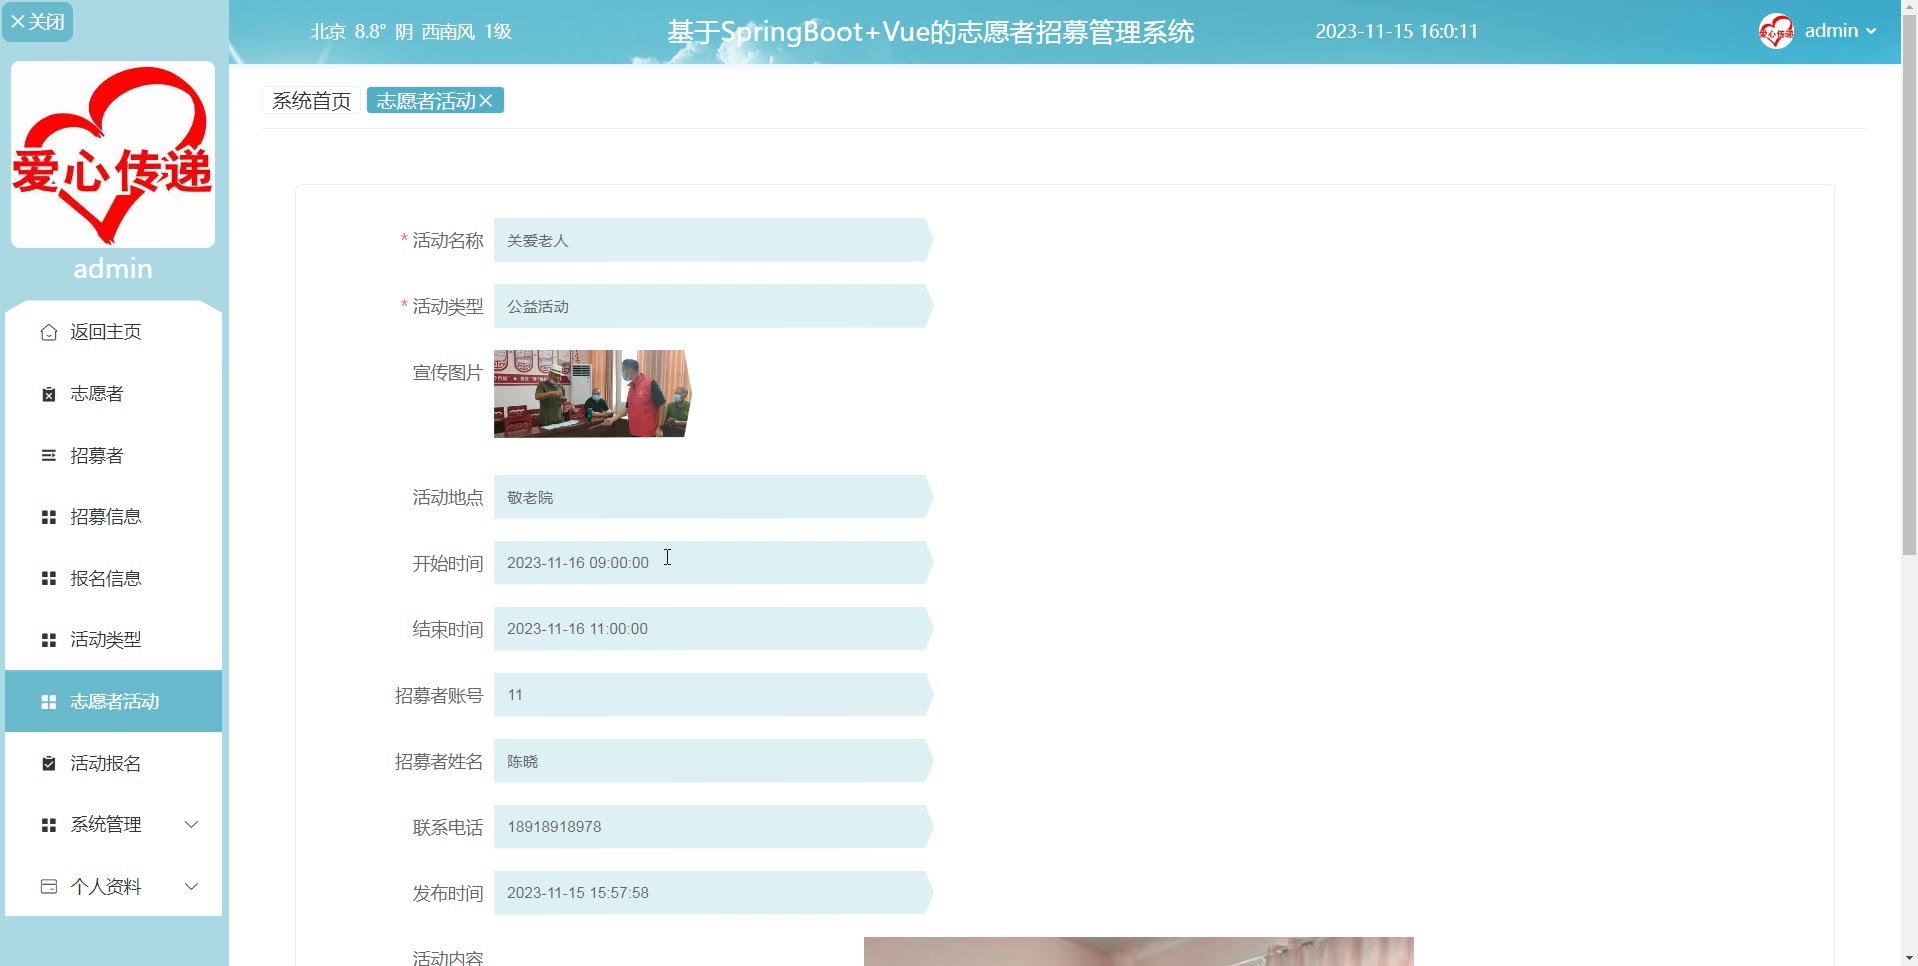Image resolution: width=1918 pixels, height=966 pixels.
Task: Click the 招募者姓名 field showing 陈晓
Action: tap(713, 762)
